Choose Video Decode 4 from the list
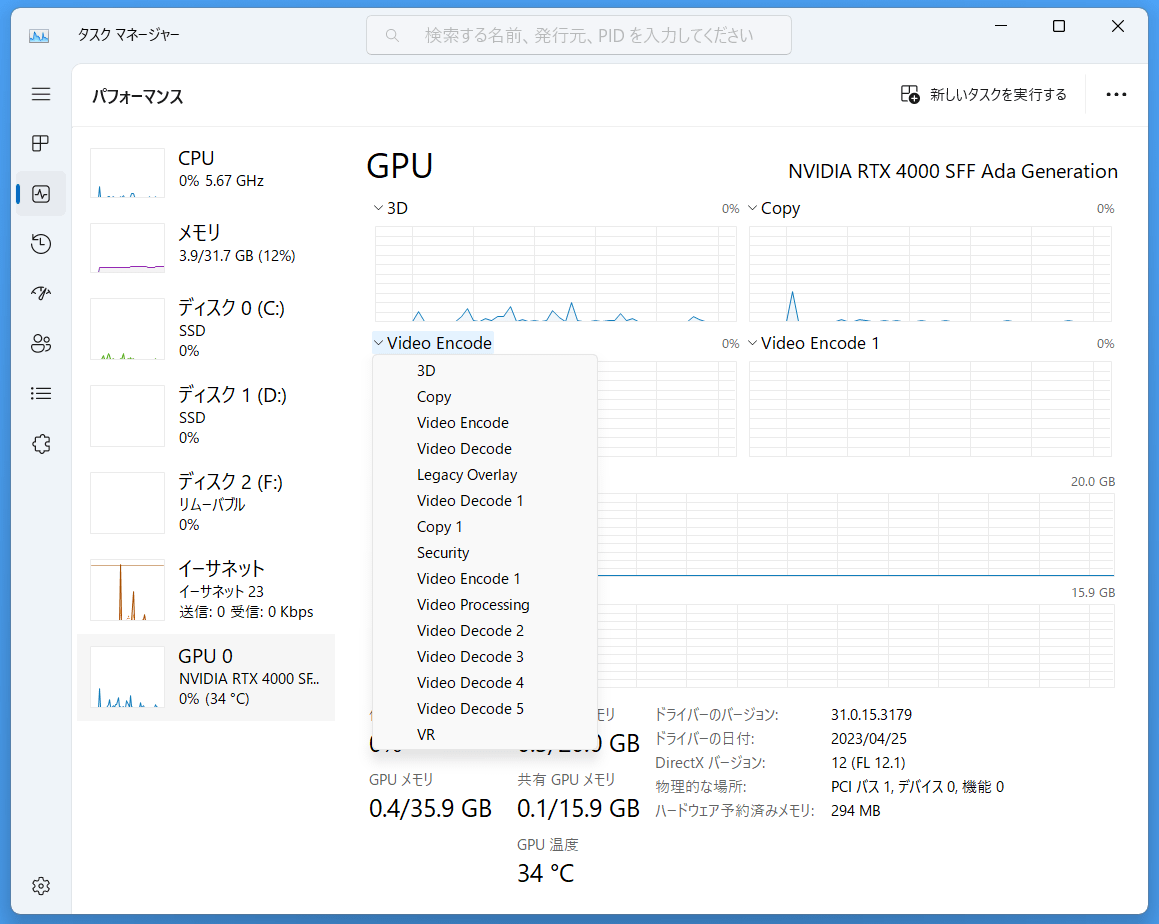1159x924 pixels. click(x=485, y=682)
